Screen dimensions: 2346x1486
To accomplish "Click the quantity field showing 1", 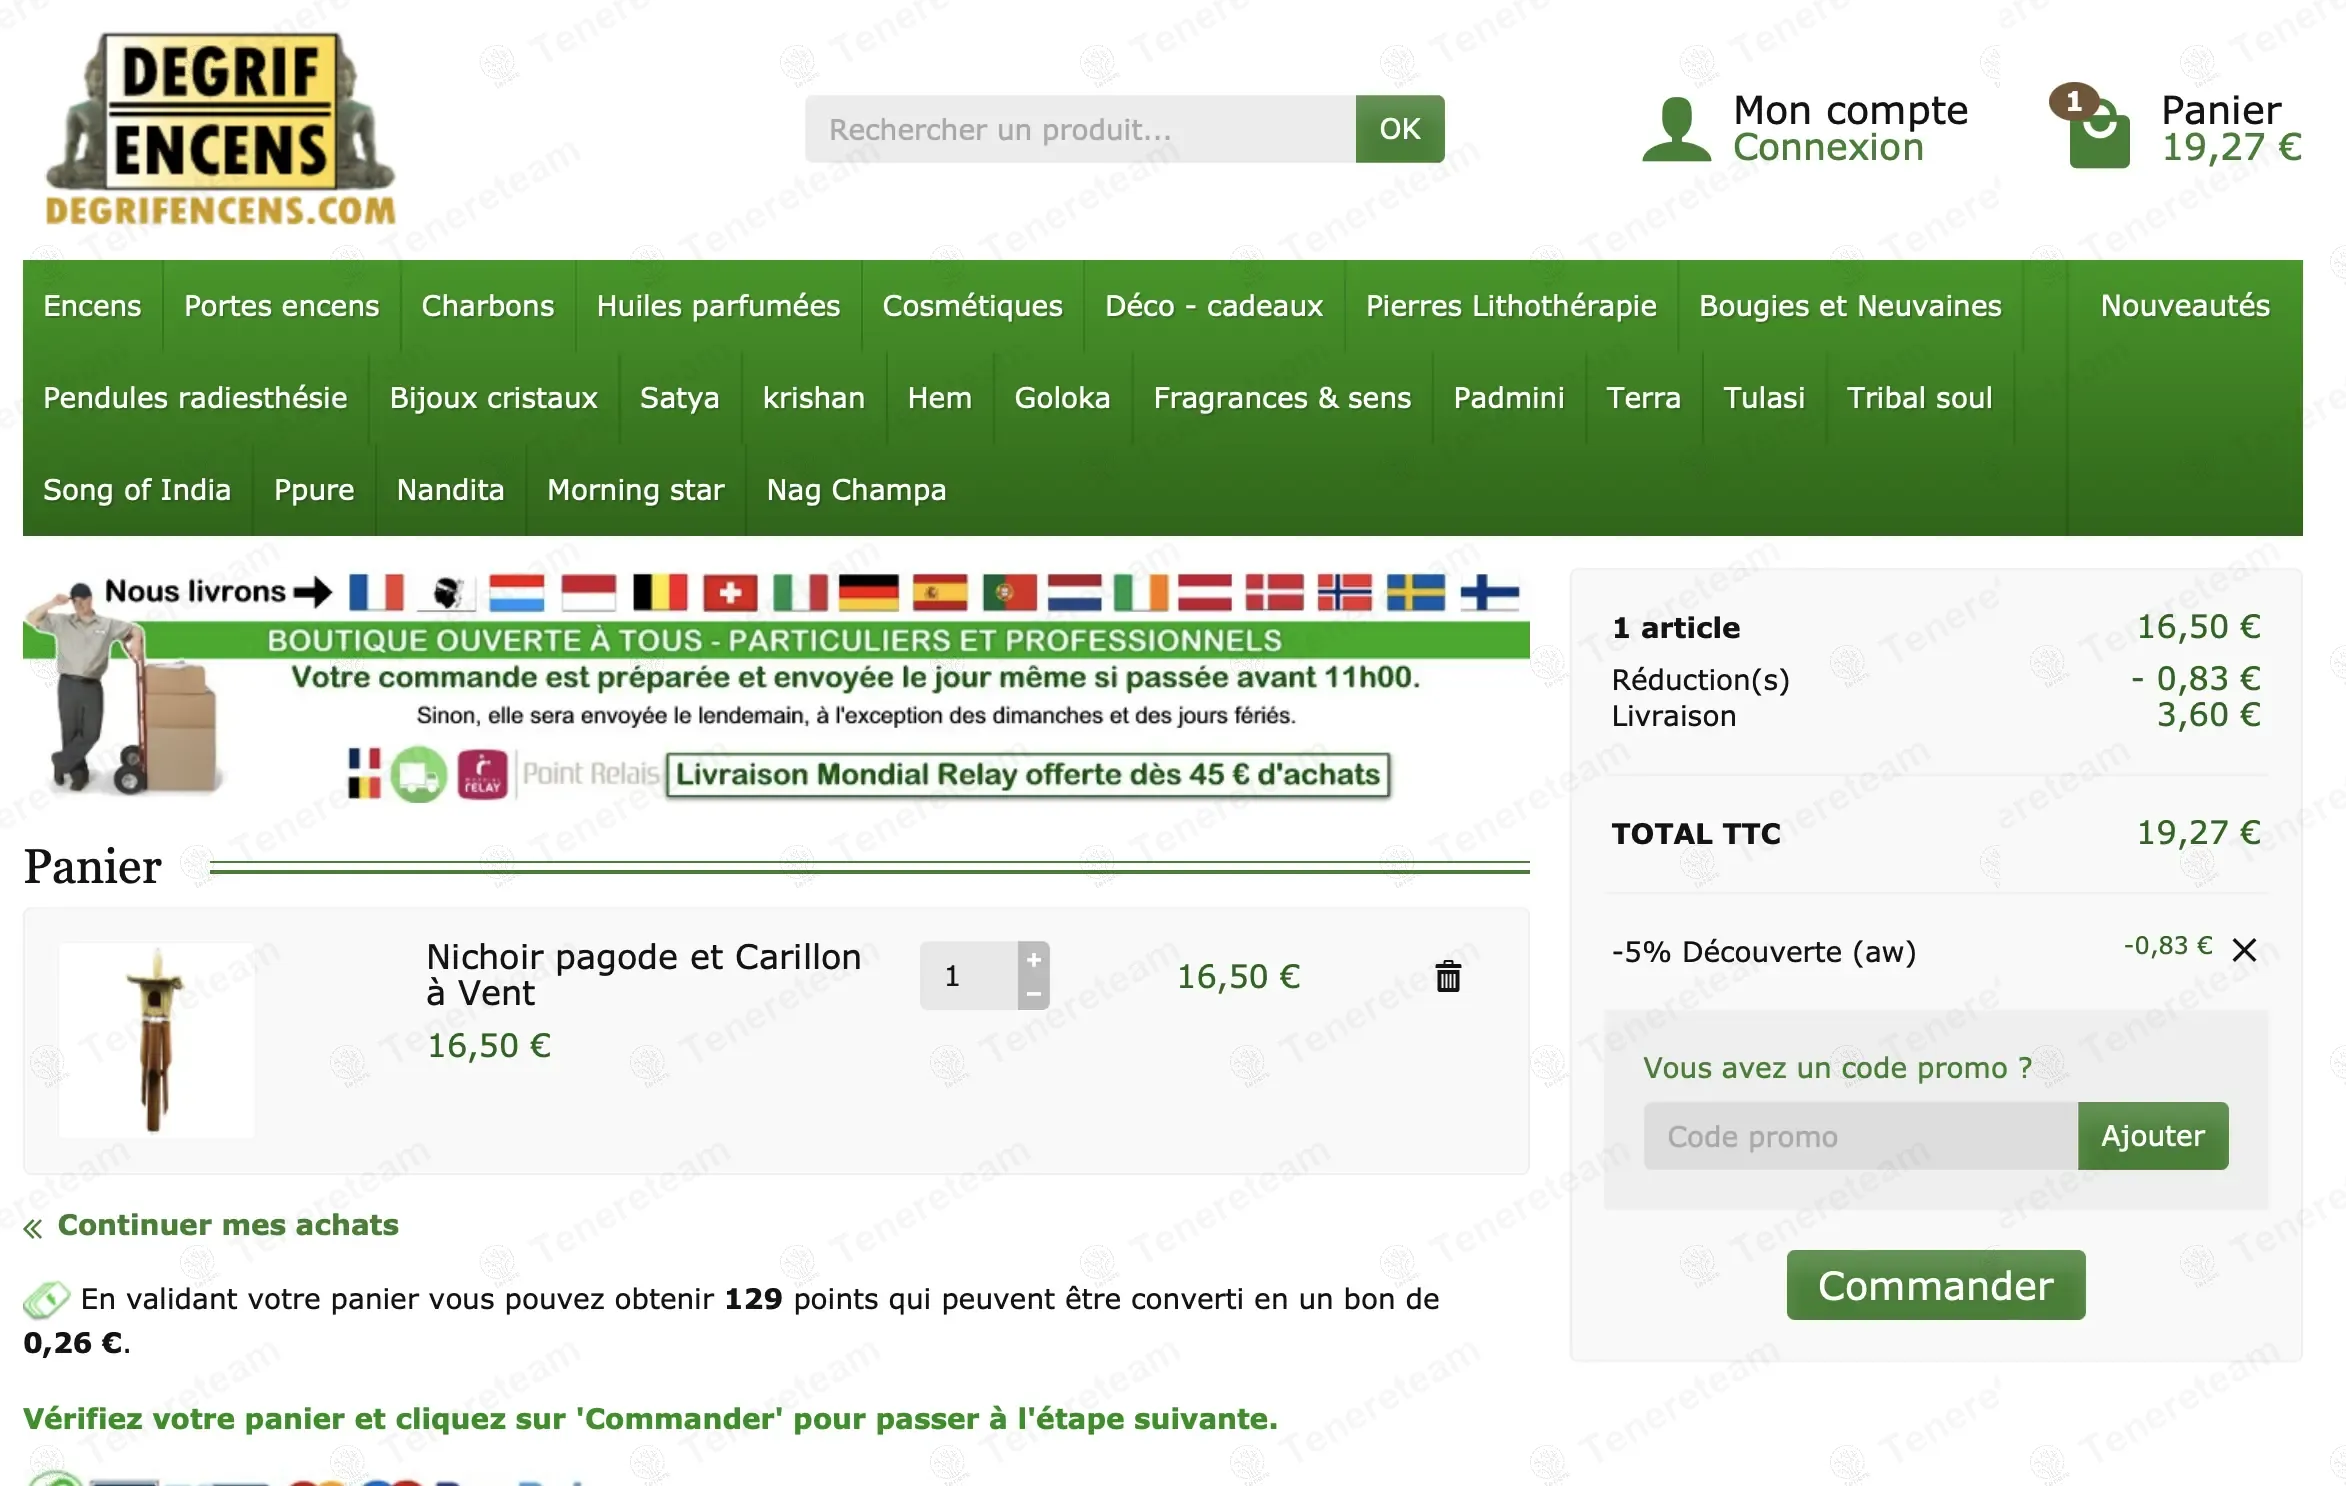I will pyautogui.click(x=969, y=976).
